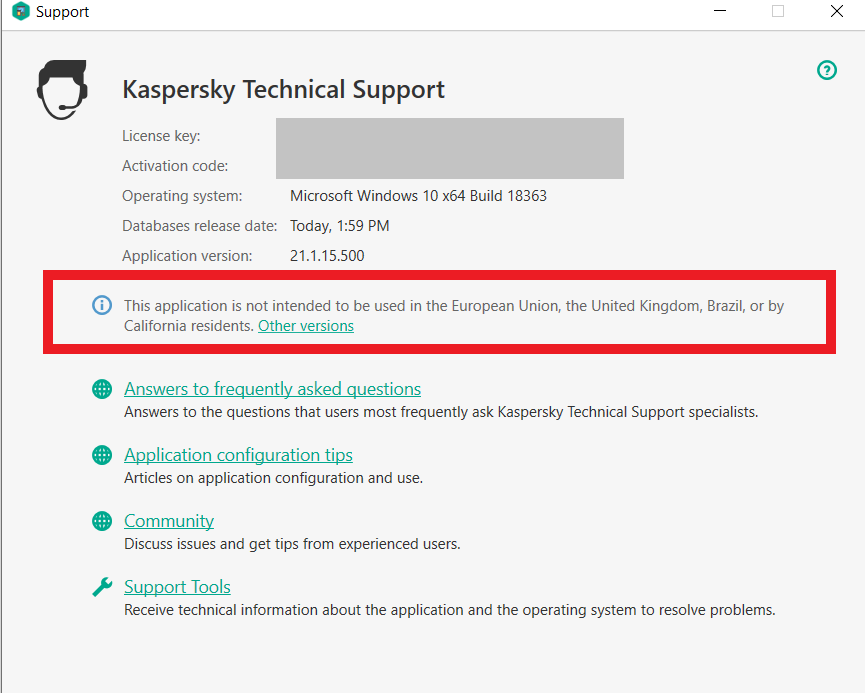Click the headset support agent icon
This screenshot has height=693, width=865.
click(62, 90)
